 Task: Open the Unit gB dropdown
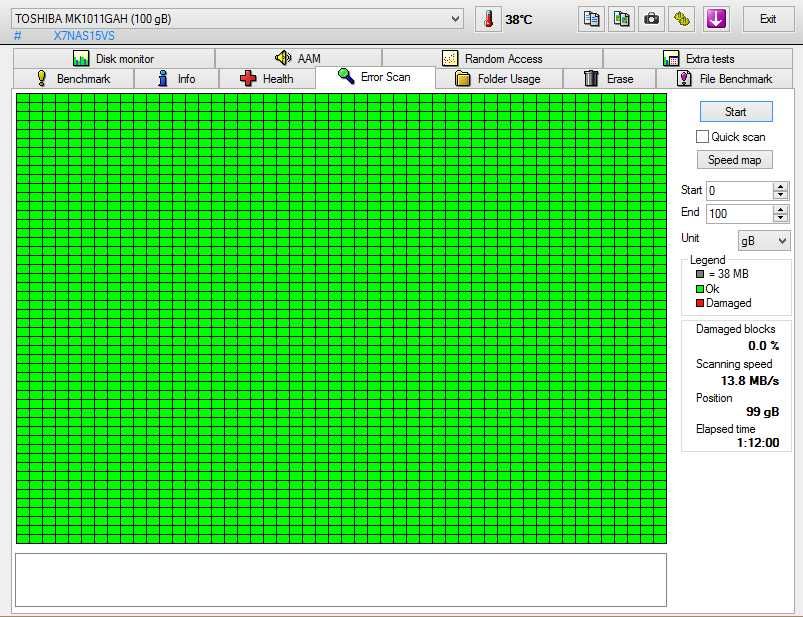pos(763,241)
